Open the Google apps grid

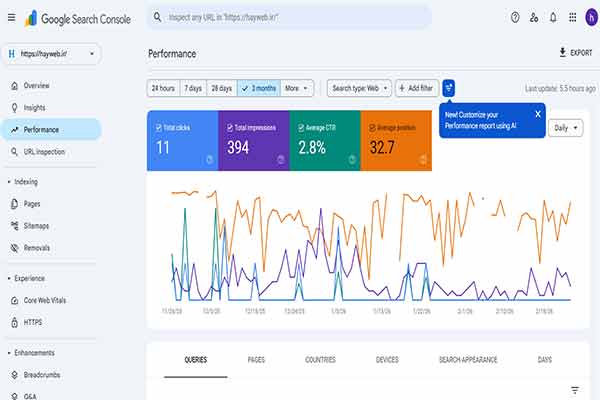572,17
